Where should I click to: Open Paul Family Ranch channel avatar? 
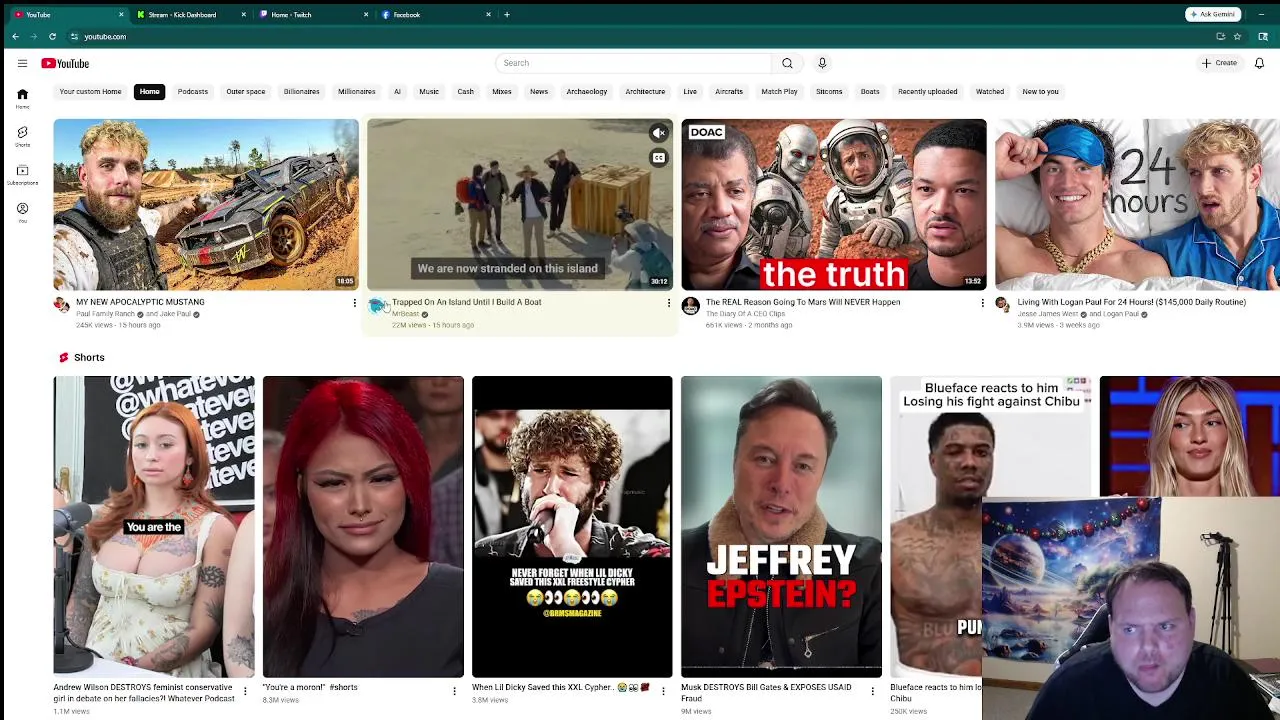click(62, 306)
